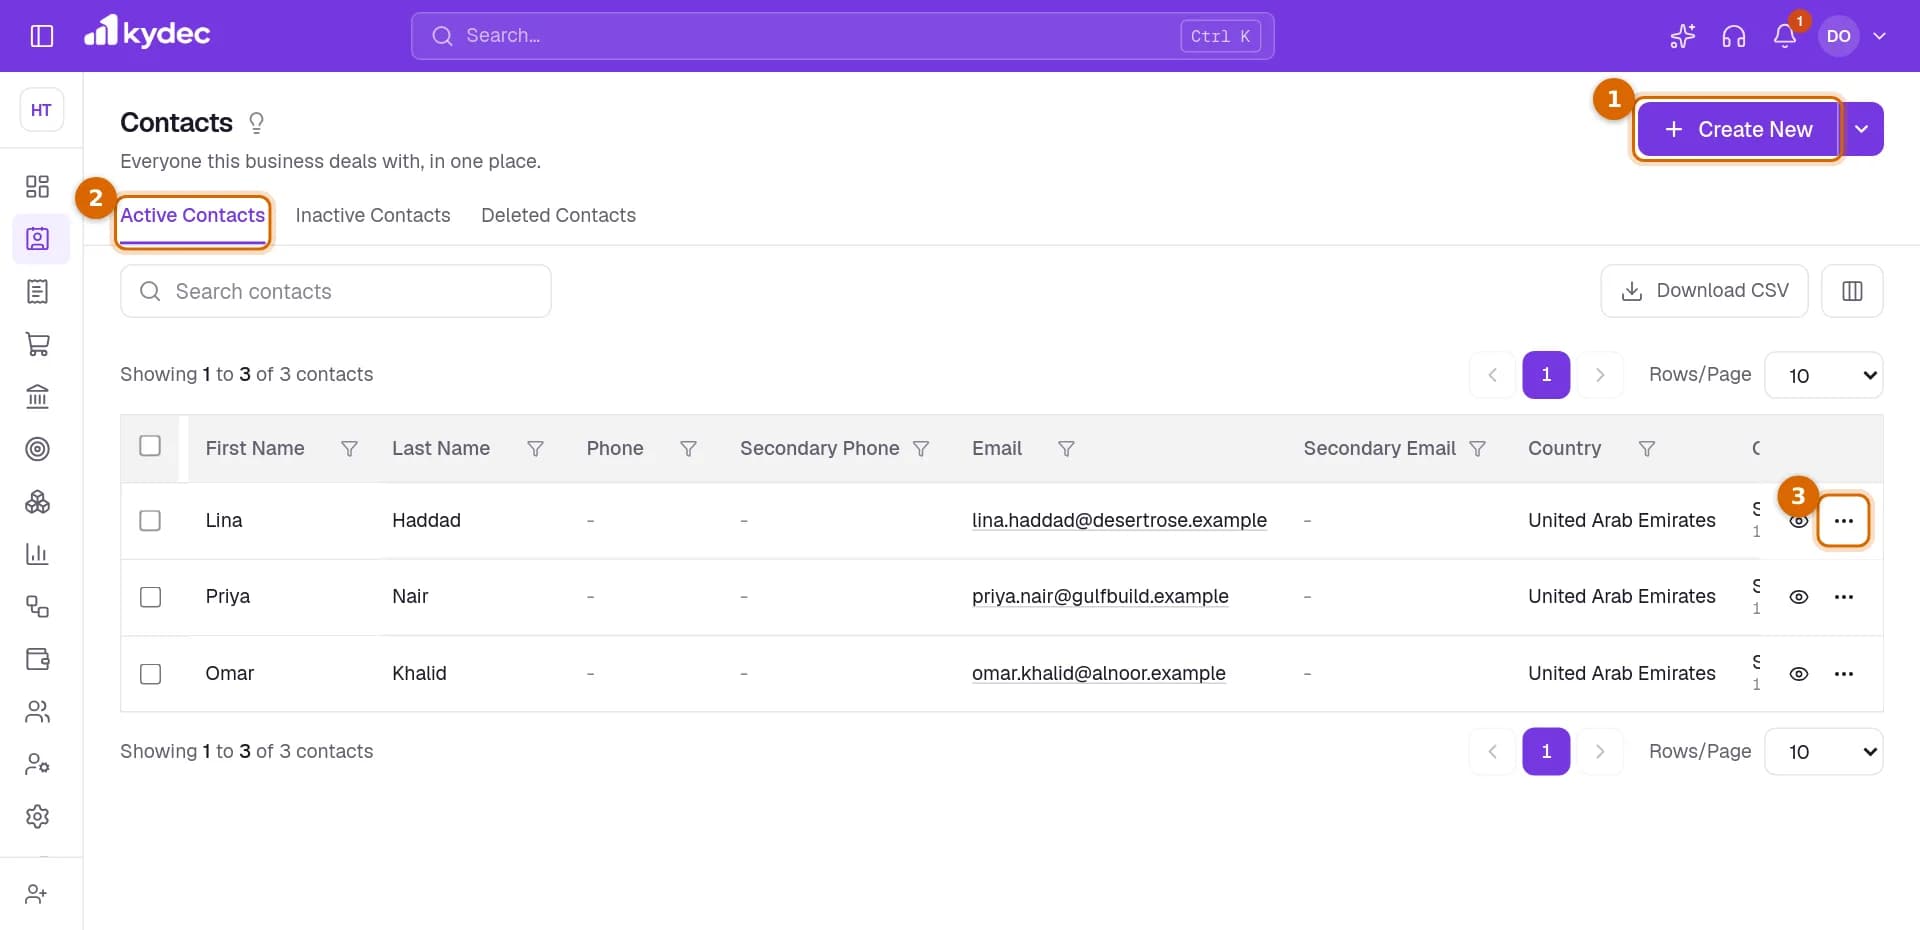Download the contacts as CSV
The height and width of the screenshot is (930, 1920).
click(x=1704, y=291)
